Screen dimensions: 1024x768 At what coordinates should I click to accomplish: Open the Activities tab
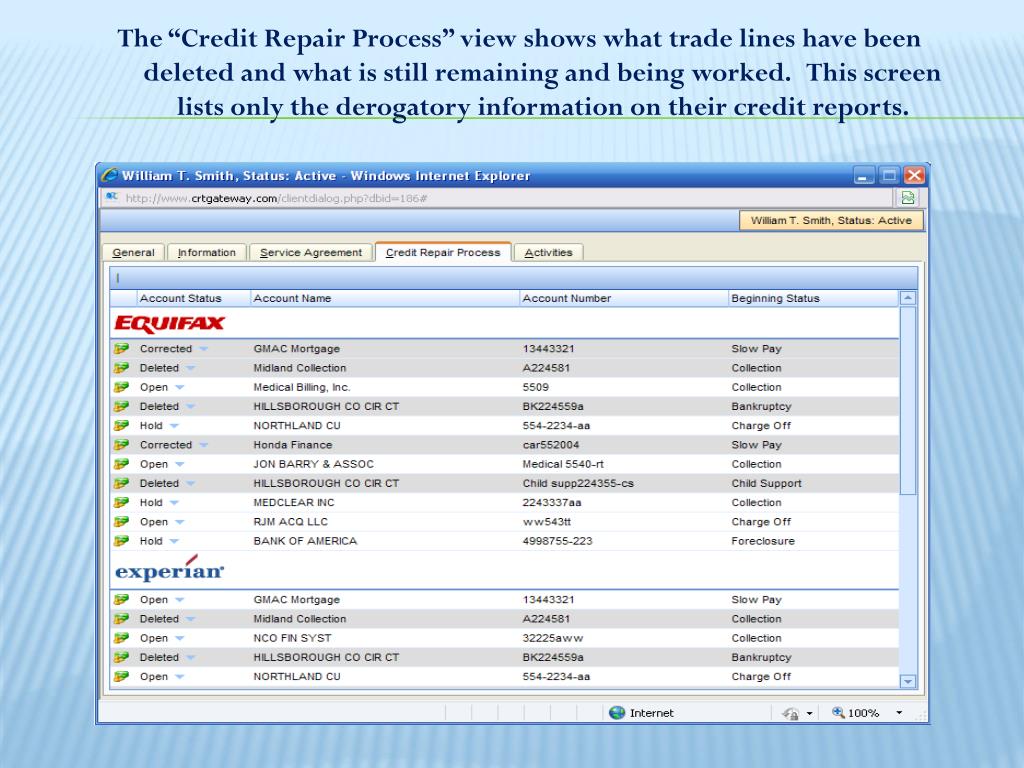549,253
